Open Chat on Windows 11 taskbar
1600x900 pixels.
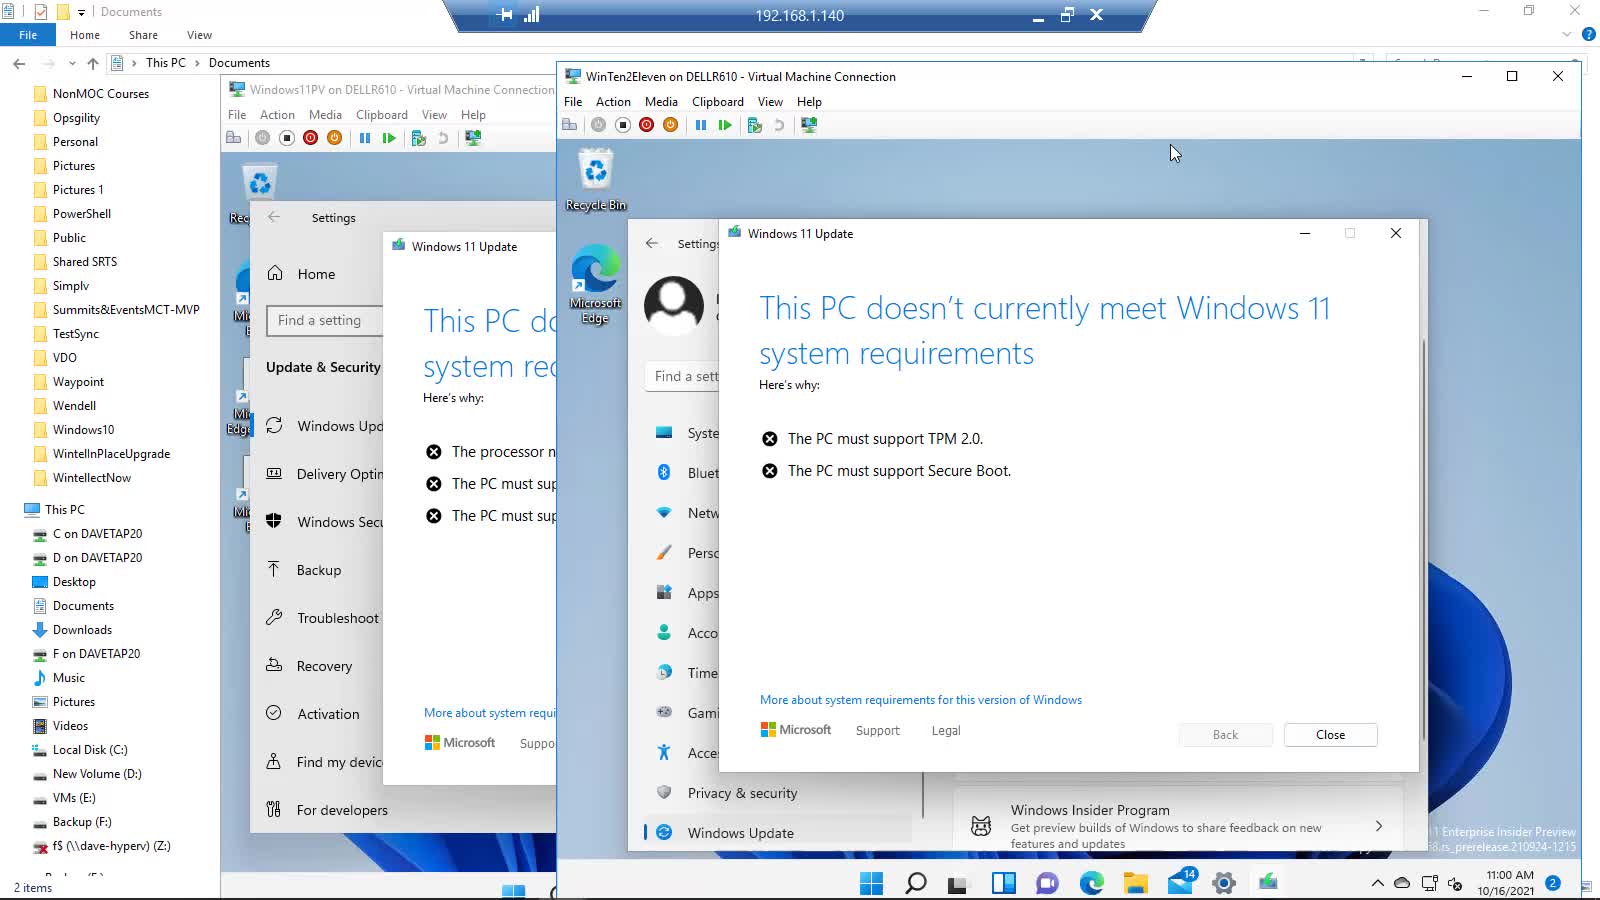(x=1047, y=883)
